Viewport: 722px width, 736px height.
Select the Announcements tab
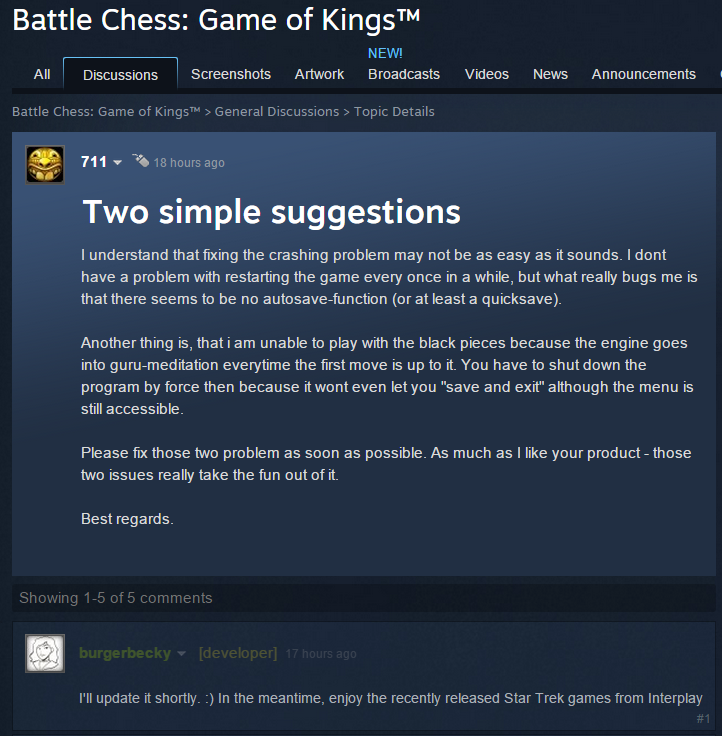click(x=644, y=74)
